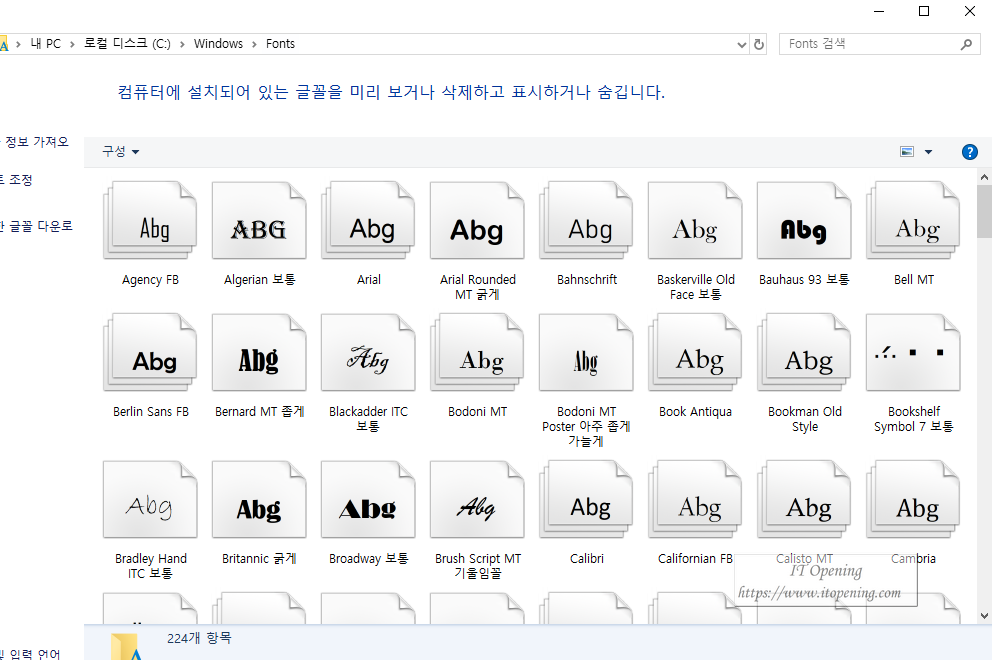Select the Britannic 굵게 font icon
The image size is (992, 660).
click(x=259, y=499)
